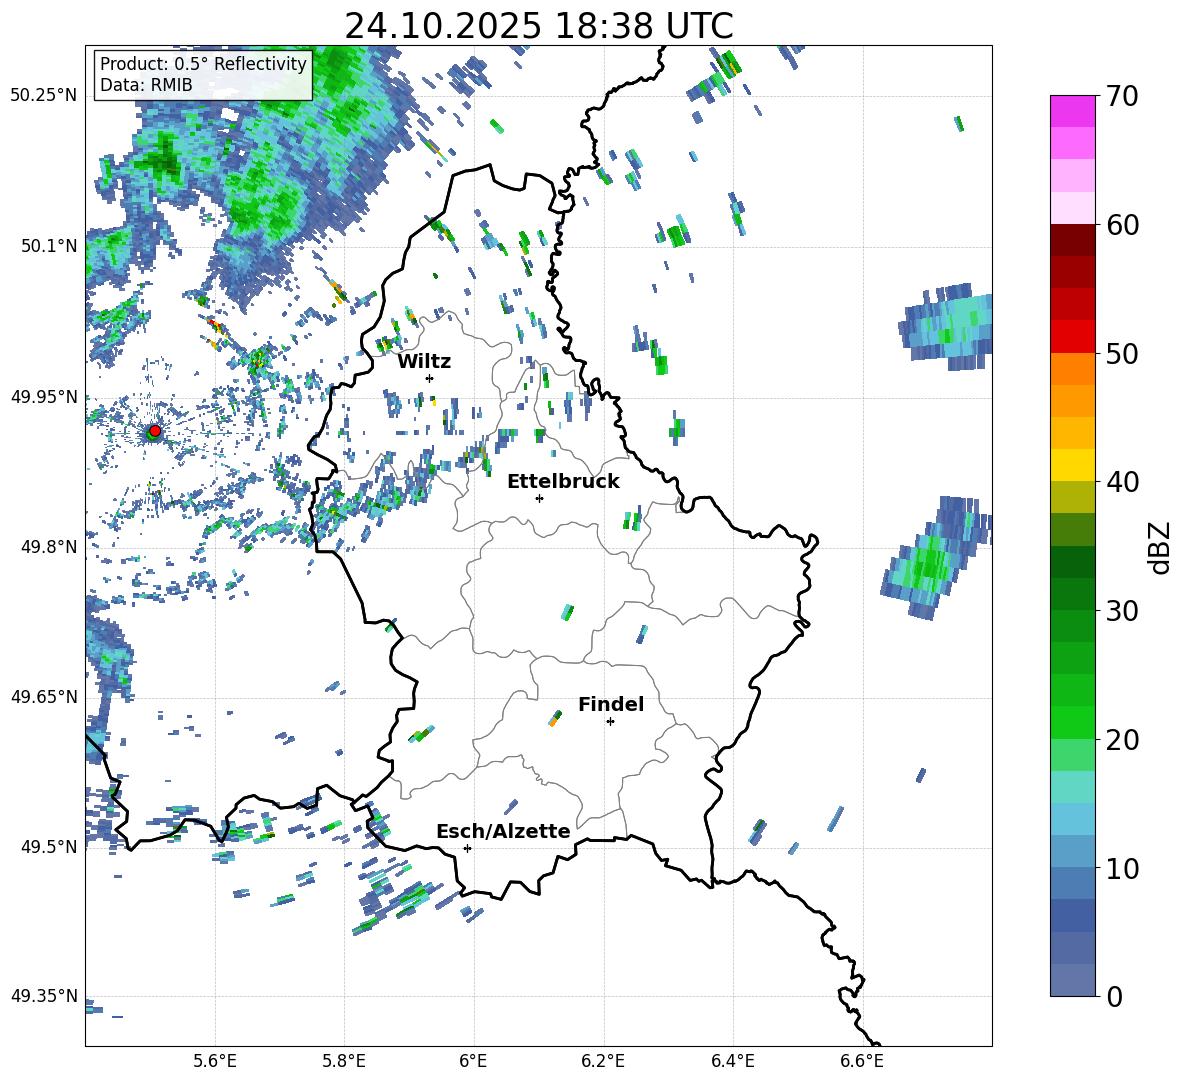1184x1081 pixels.
Task: Click the colorbar tick label 0
Action: click(1114, 996)
